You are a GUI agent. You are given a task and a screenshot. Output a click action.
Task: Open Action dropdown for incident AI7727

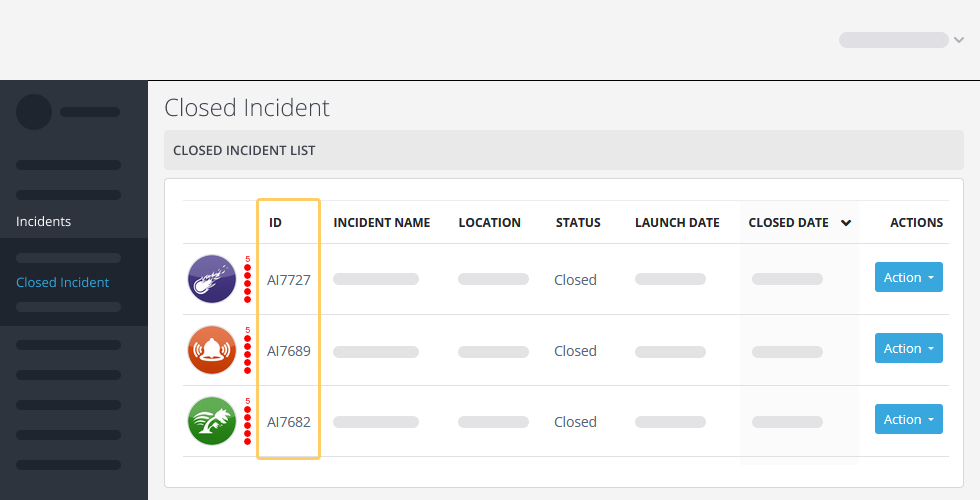pyautogui.click(x=909, y=278)
